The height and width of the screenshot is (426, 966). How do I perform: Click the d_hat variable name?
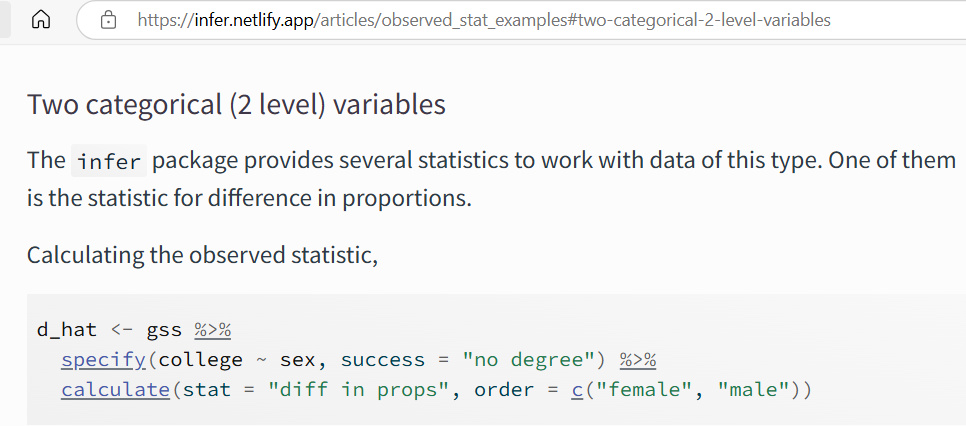click(67, 330)
